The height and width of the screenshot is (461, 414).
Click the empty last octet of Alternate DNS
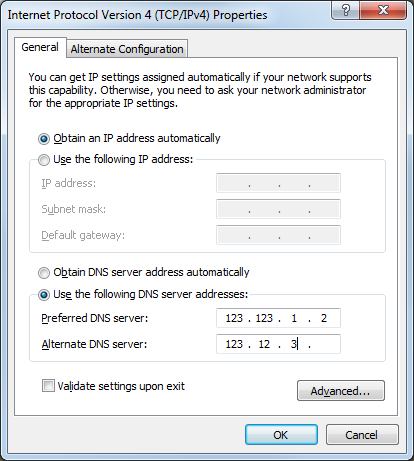coord(324,344)
